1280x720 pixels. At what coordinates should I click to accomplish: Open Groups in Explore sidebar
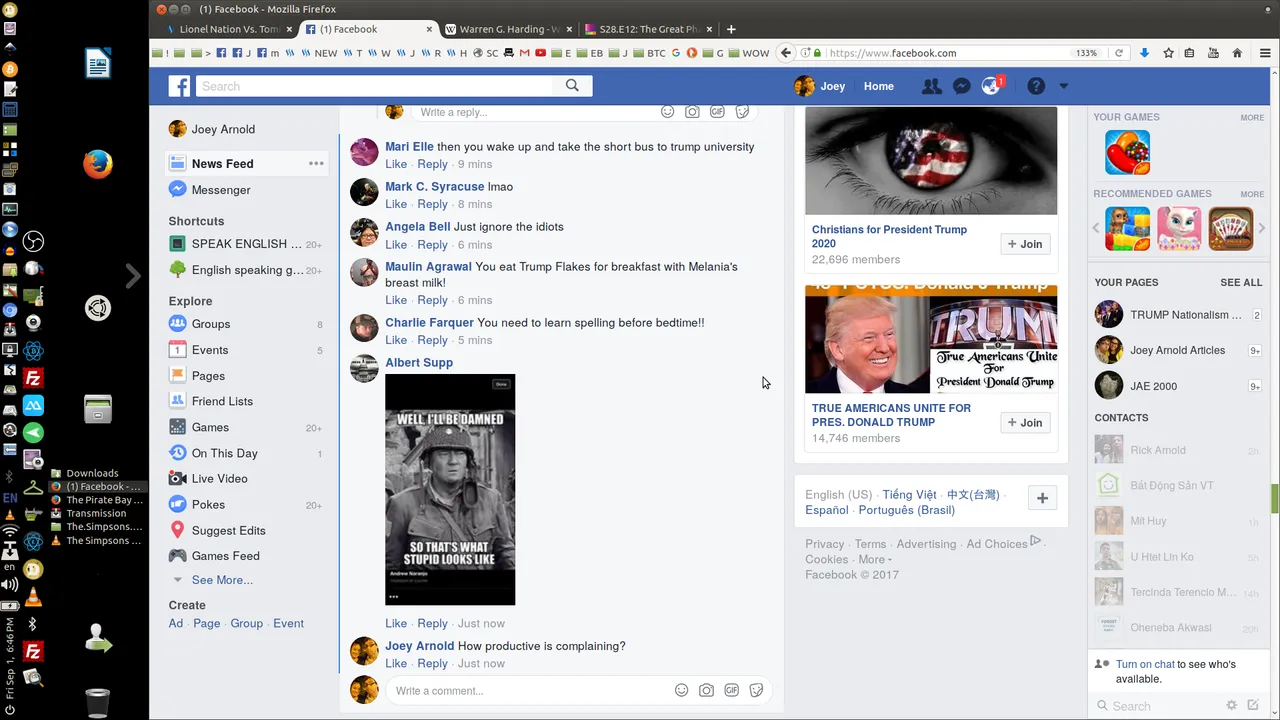tap(211, 324)
